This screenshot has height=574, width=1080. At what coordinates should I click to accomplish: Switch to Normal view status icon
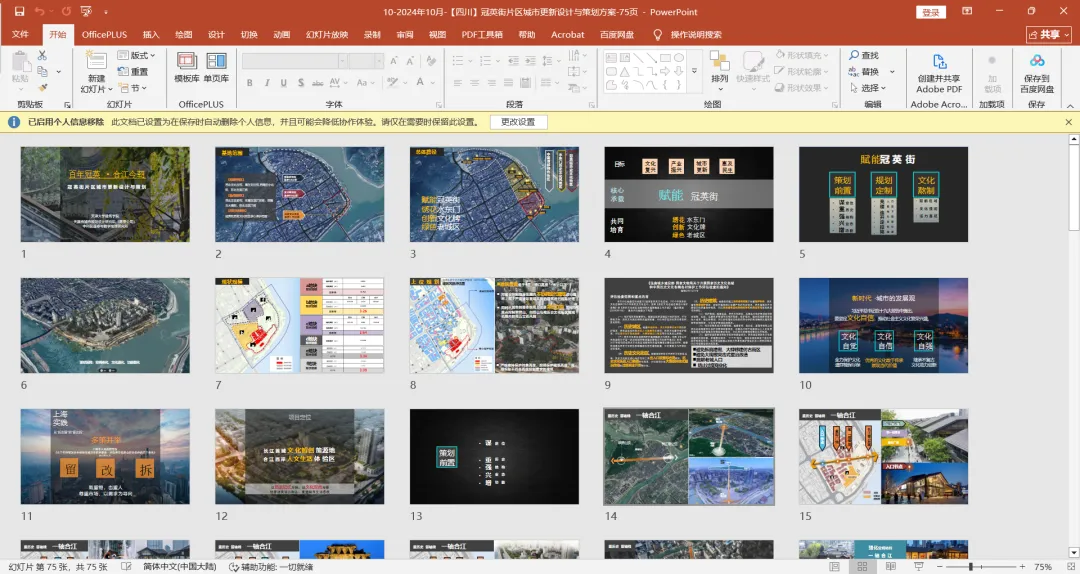(x=835, y=566)
